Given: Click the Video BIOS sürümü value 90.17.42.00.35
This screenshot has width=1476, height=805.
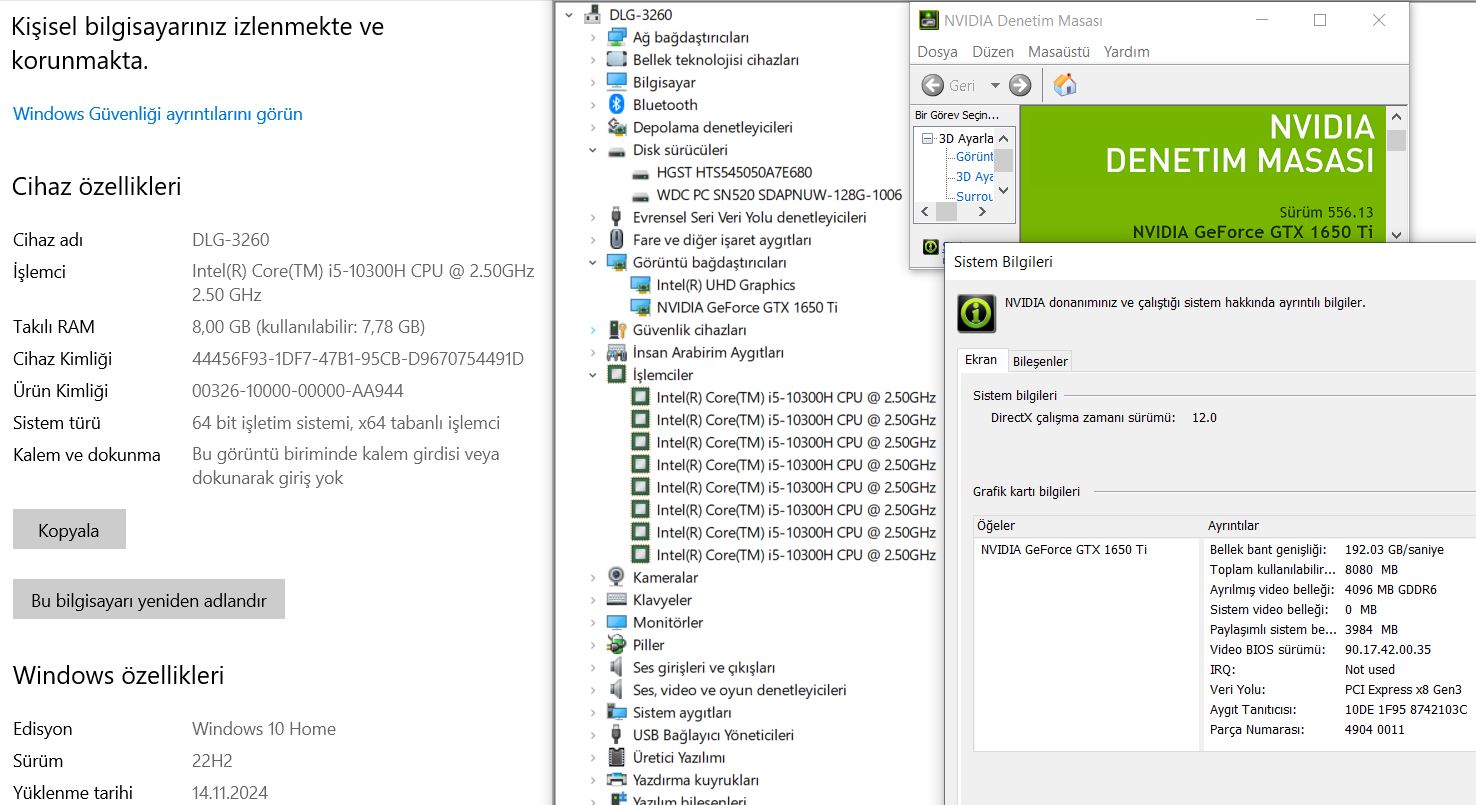Looking at the screenshot, I should coord(1388,649).
